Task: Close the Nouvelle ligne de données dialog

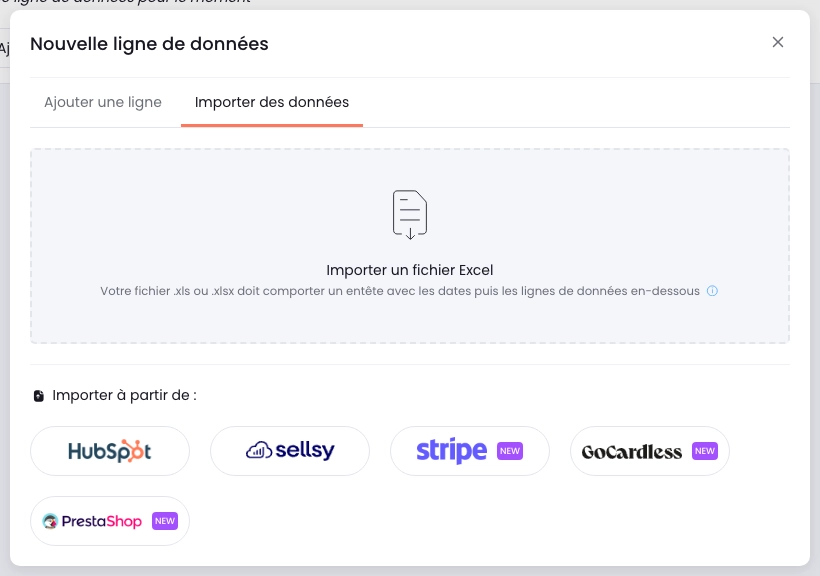Action: point(778,42)
